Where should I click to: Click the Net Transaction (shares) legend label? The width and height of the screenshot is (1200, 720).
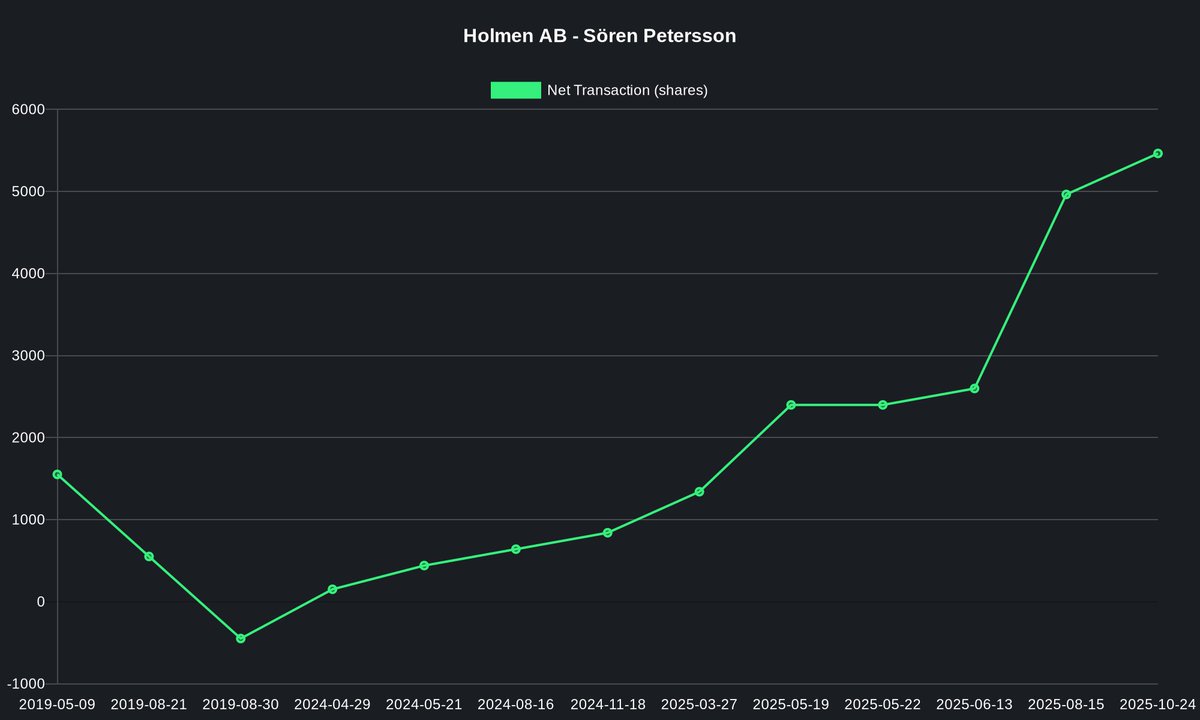tap(627, 90)
